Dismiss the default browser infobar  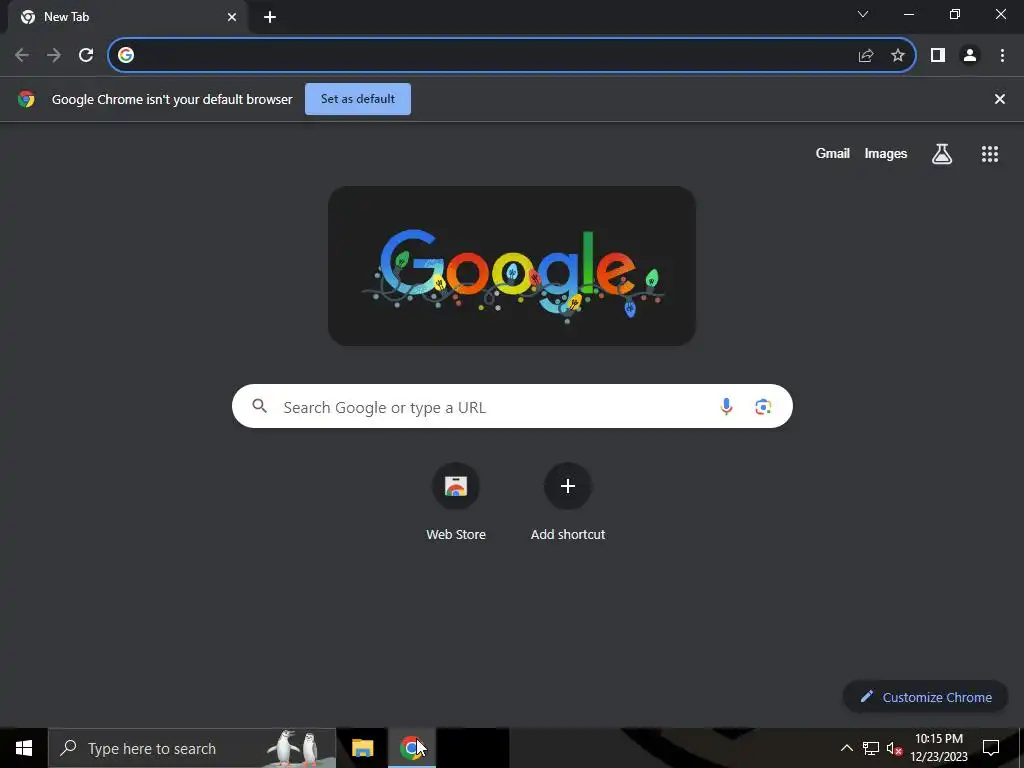pos(1000,99)
